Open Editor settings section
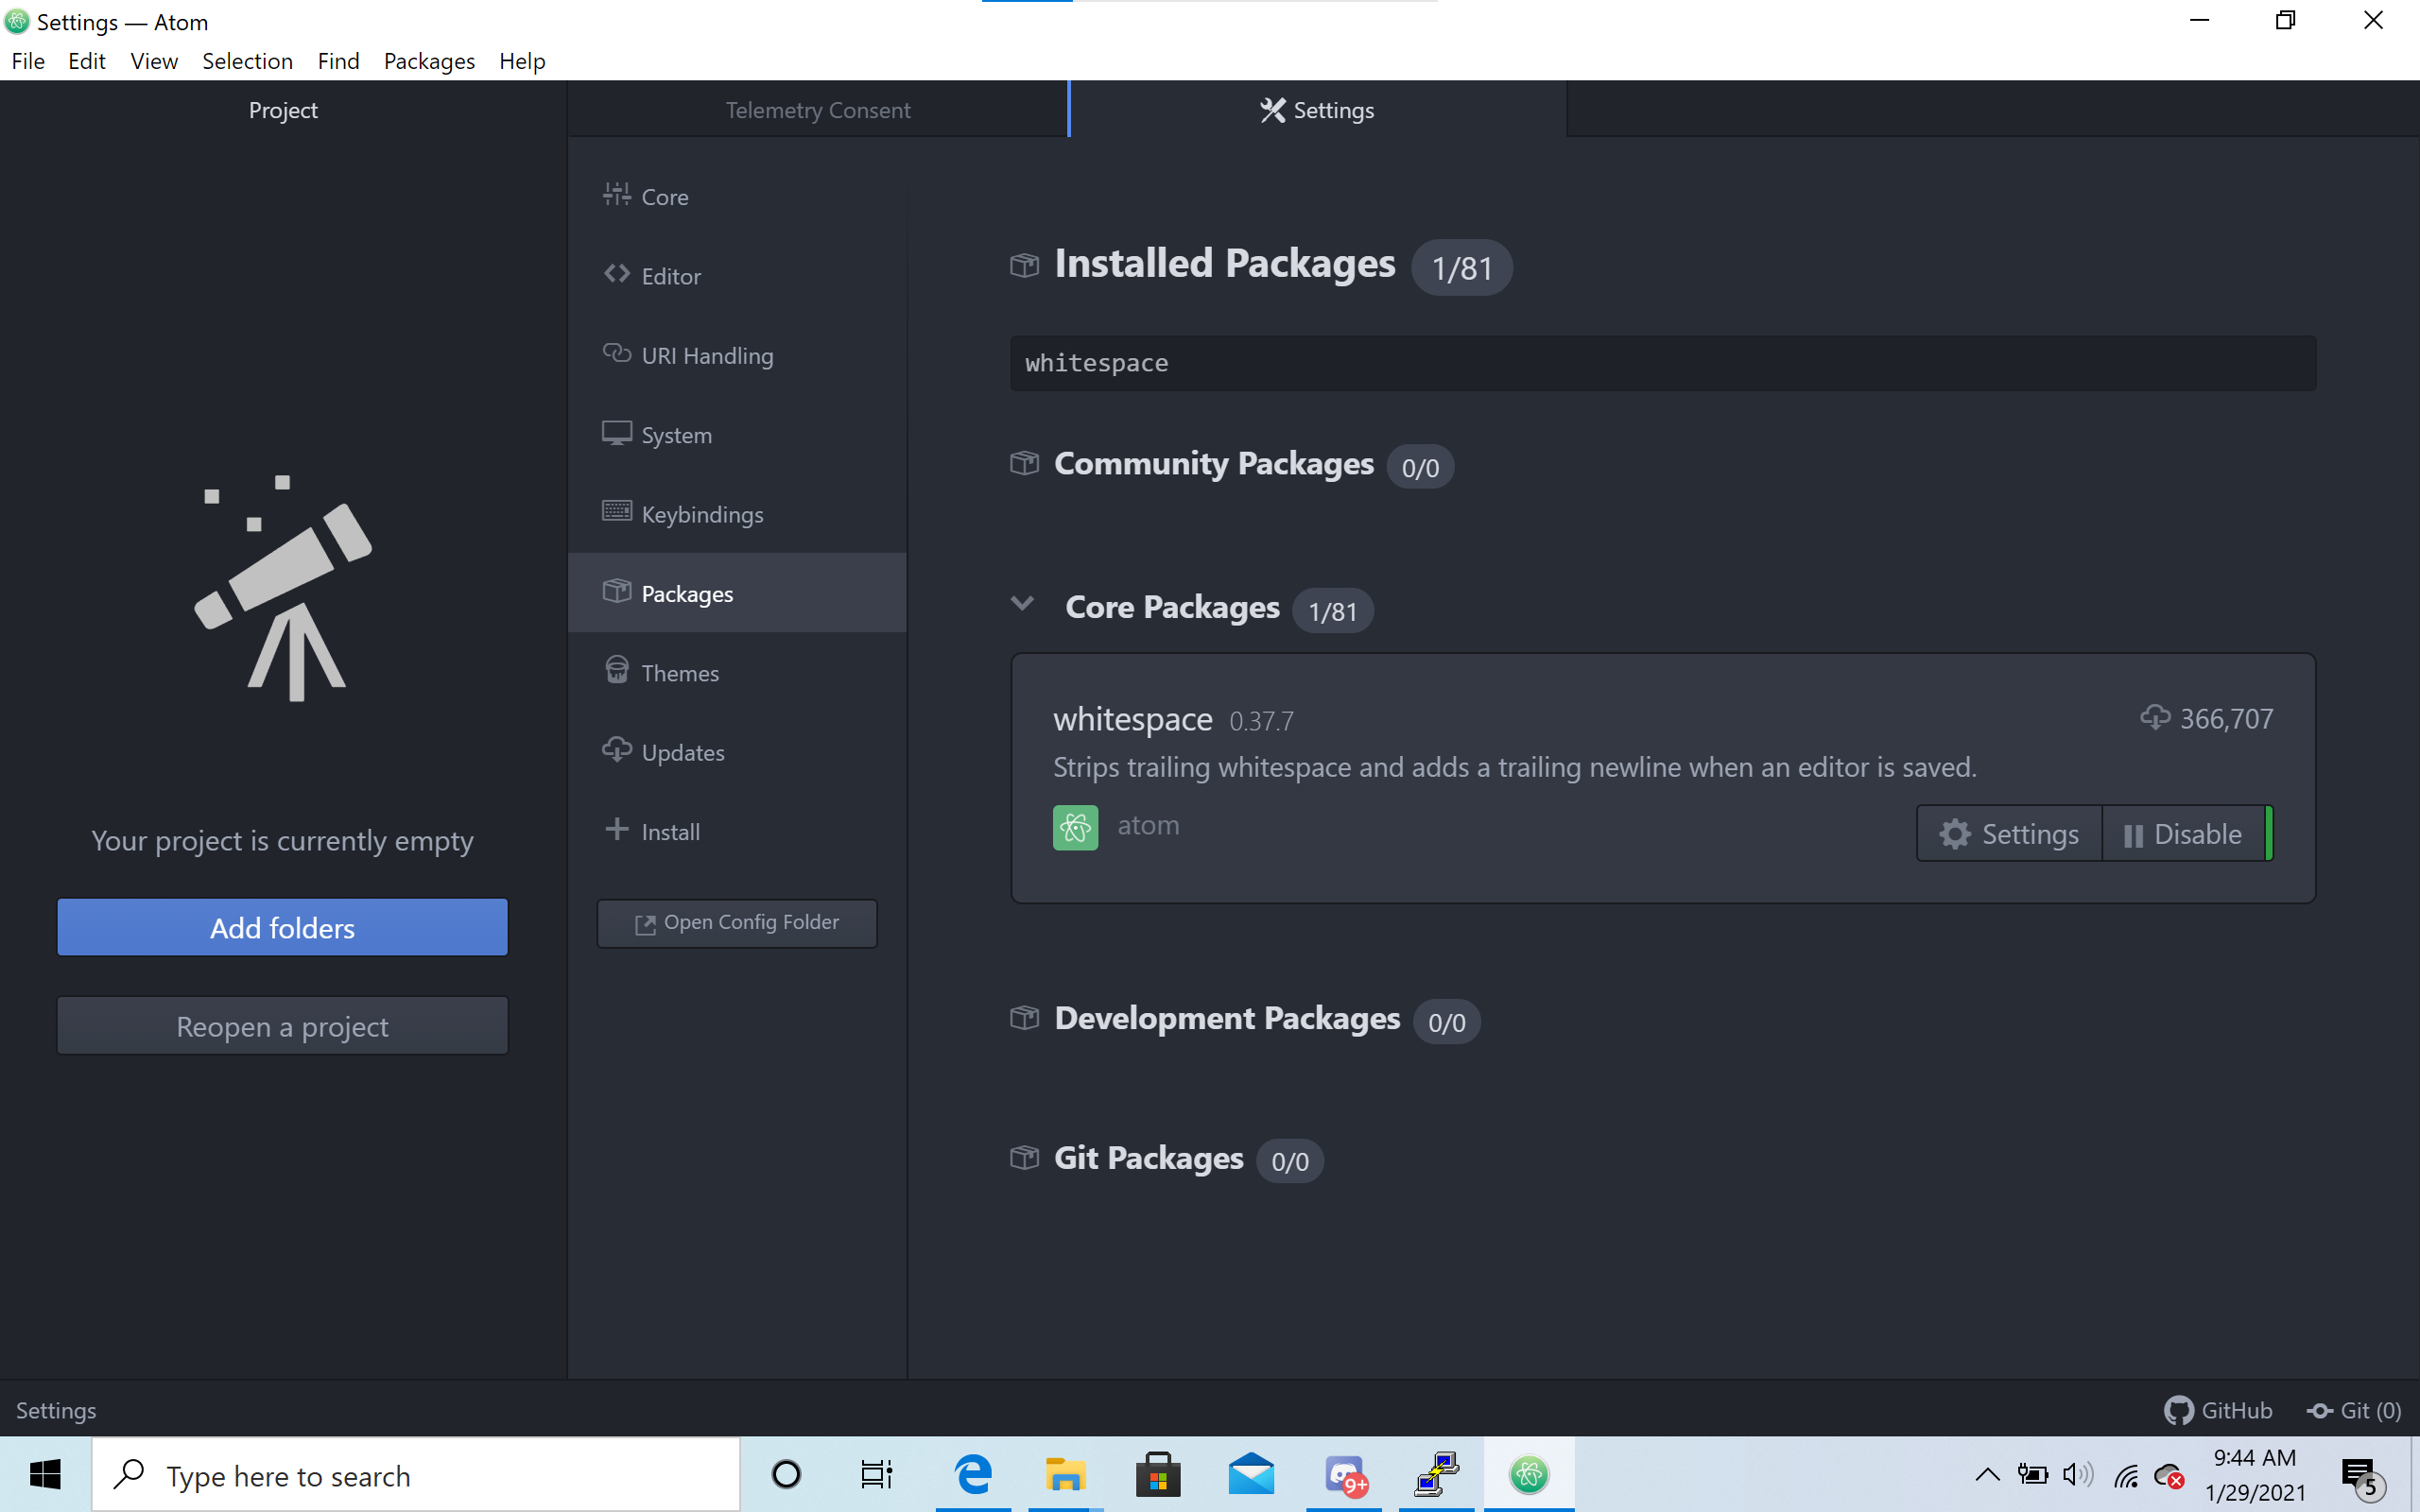The width and height of the screenshot is (2420, 1512). point(737,276)
